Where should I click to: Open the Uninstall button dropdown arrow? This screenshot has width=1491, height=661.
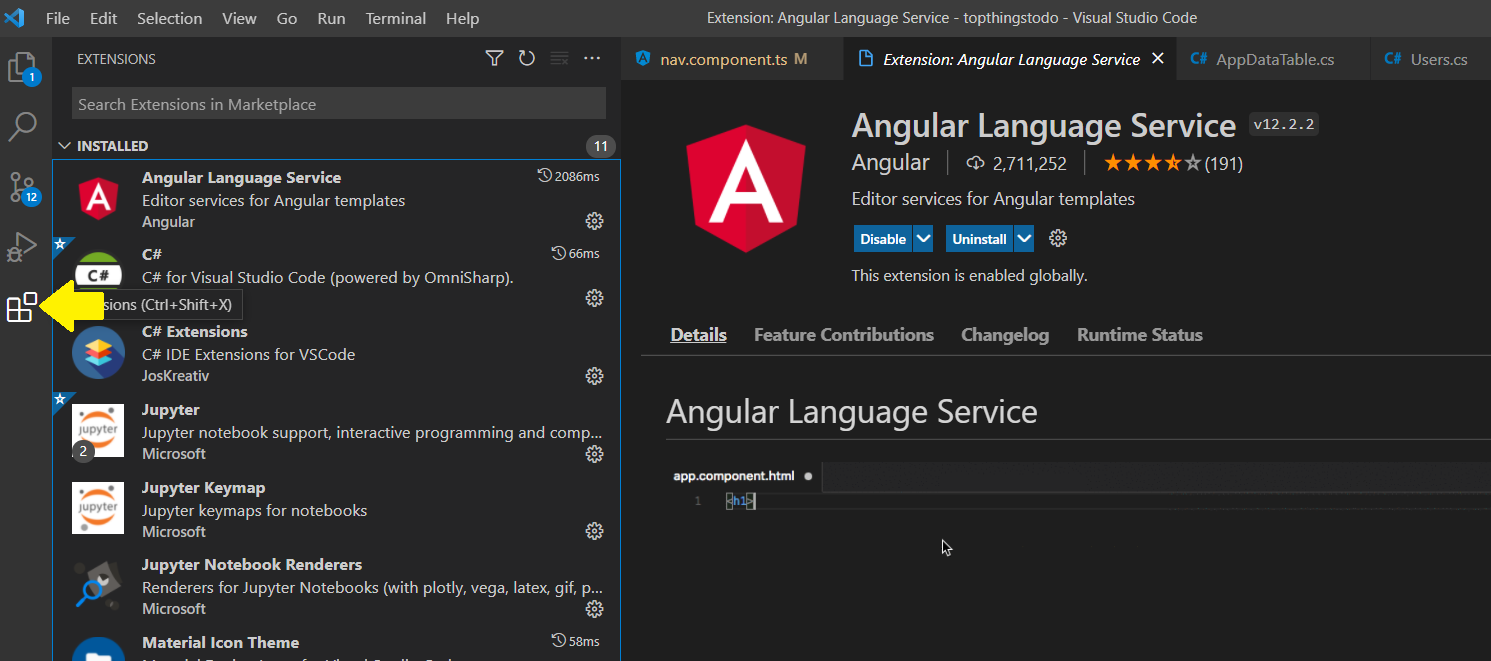pos(1024,239)
